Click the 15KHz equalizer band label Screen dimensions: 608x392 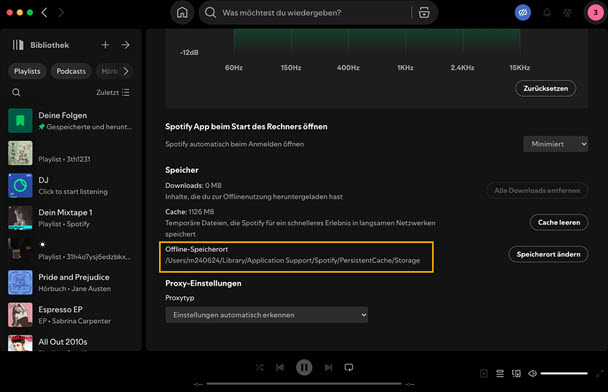520,68
